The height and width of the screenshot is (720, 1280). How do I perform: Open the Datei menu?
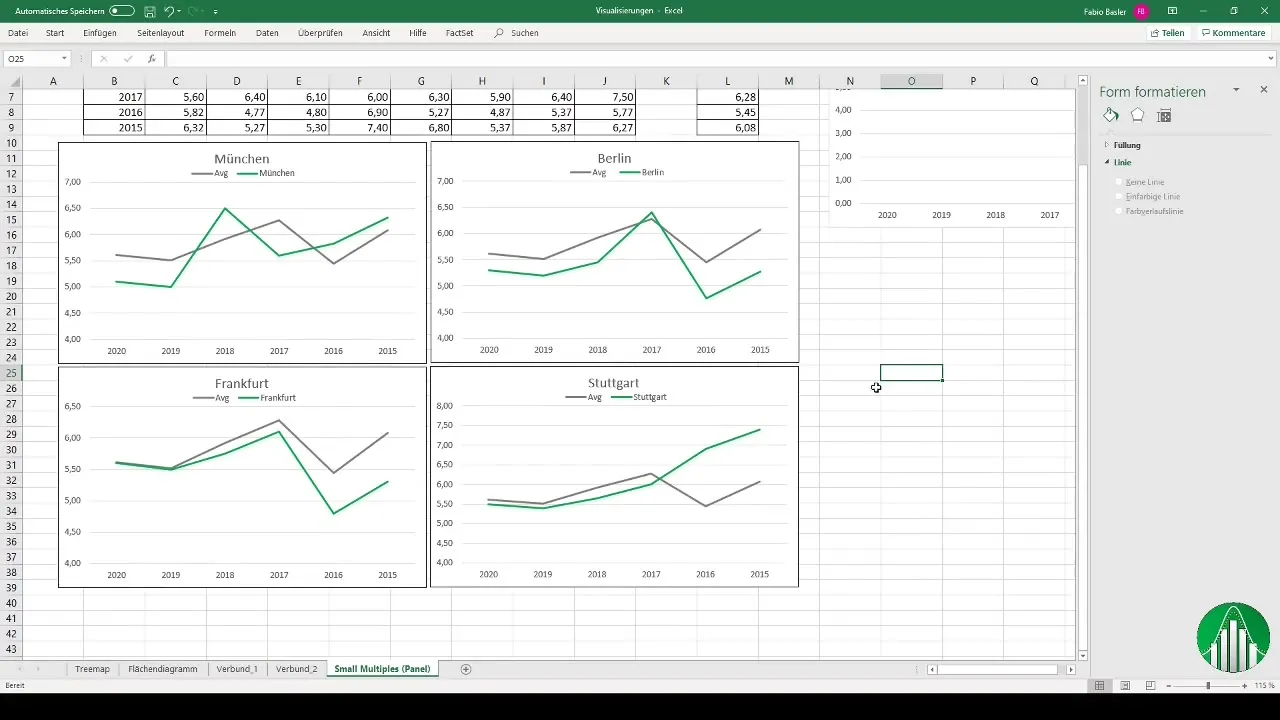[x=18, y=33]
